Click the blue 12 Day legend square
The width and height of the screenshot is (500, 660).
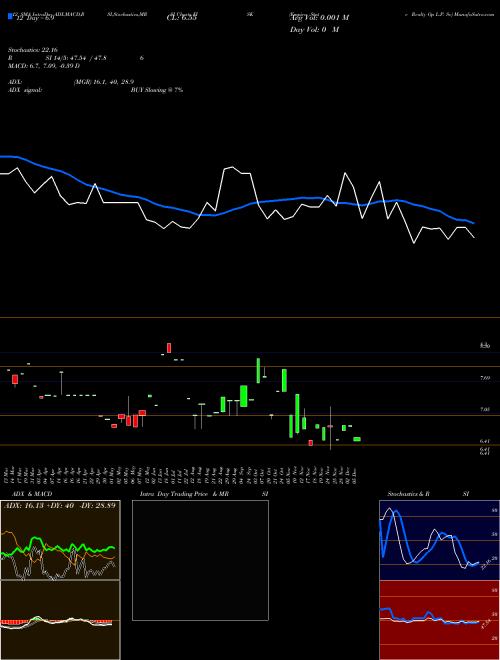click(10, 17)
